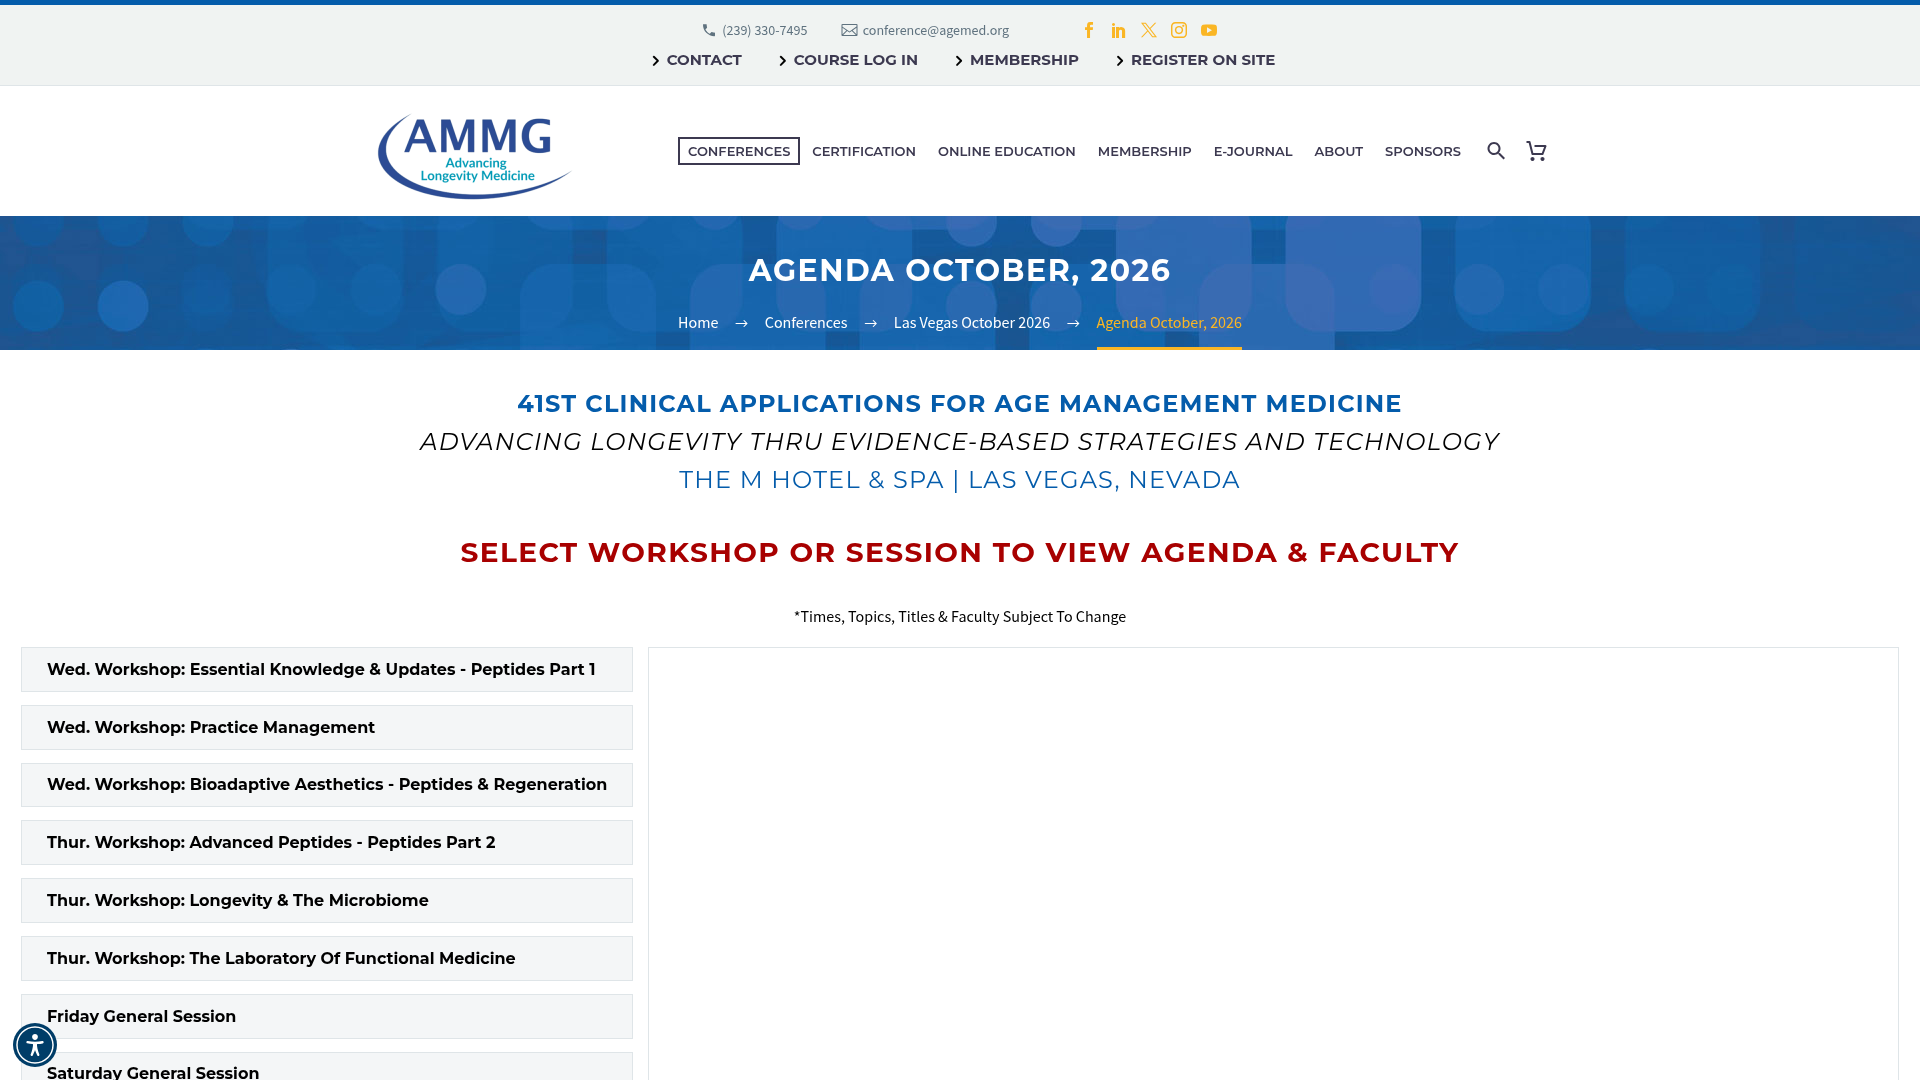This screenshot has height=1080, width=1920.
Task: Select Wed. Workshop Practice Management tab
Action: click(327, 728)
